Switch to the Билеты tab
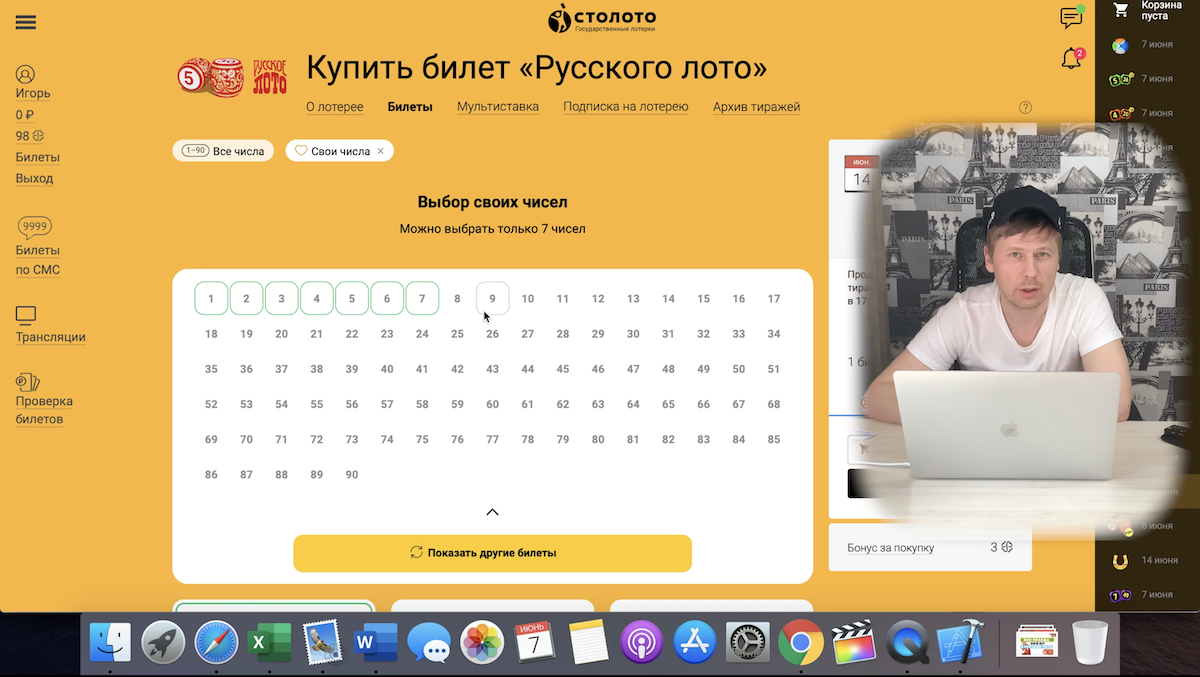Viewport: 1200px width, 677px height. 410,107
